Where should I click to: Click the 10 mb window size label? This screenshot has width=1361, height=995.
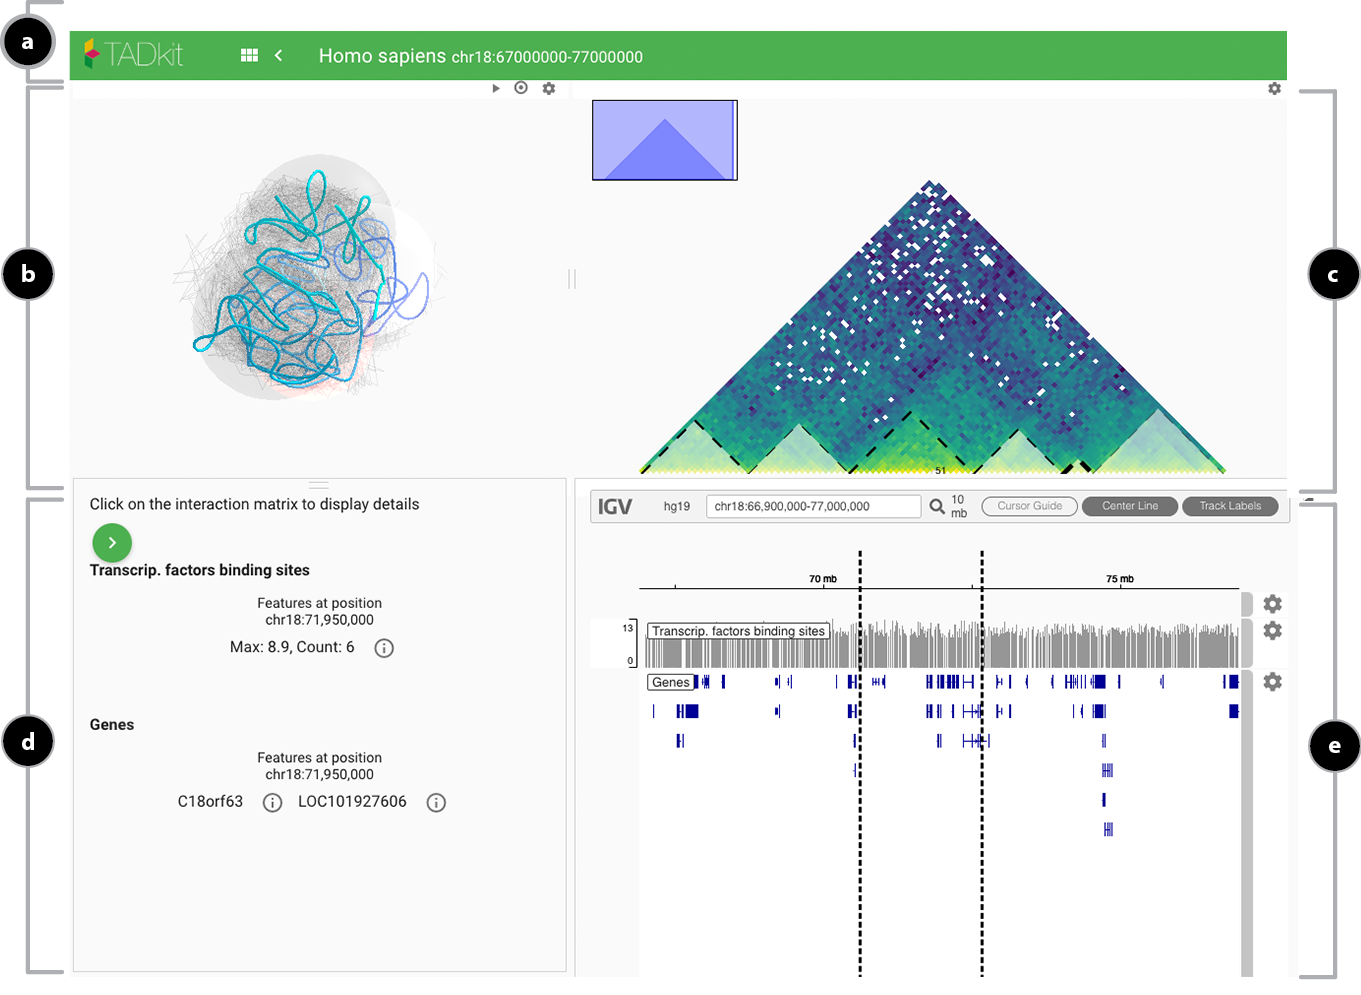pyautogui.click(x=958, y=506)
